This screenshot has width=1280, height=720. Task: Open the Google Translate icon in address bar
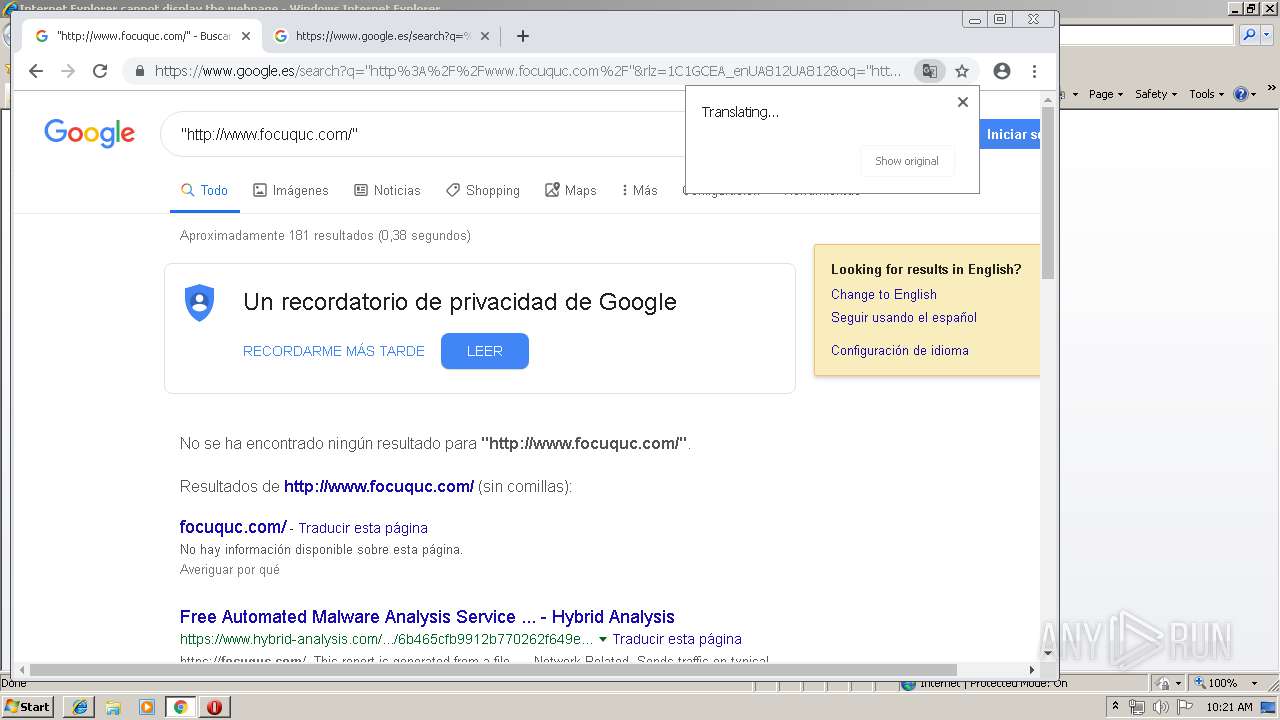(930, 71)
